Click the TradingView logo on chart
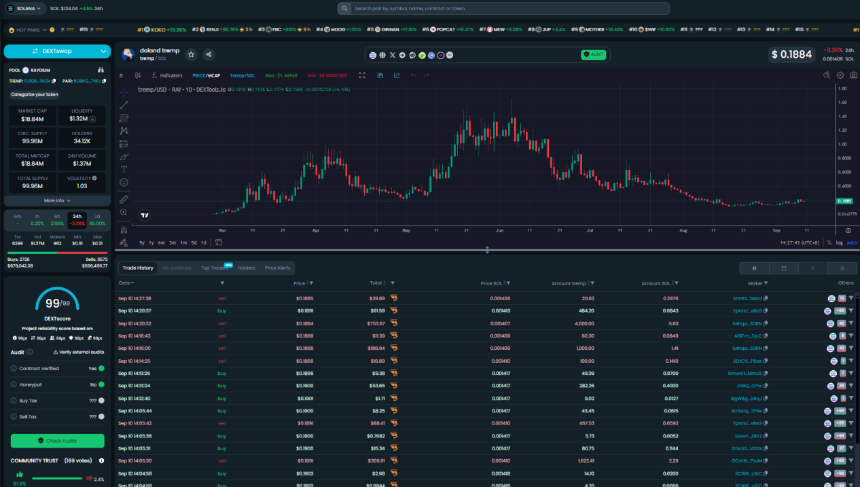This screenshot has width=860, height=487. point(144,215)
